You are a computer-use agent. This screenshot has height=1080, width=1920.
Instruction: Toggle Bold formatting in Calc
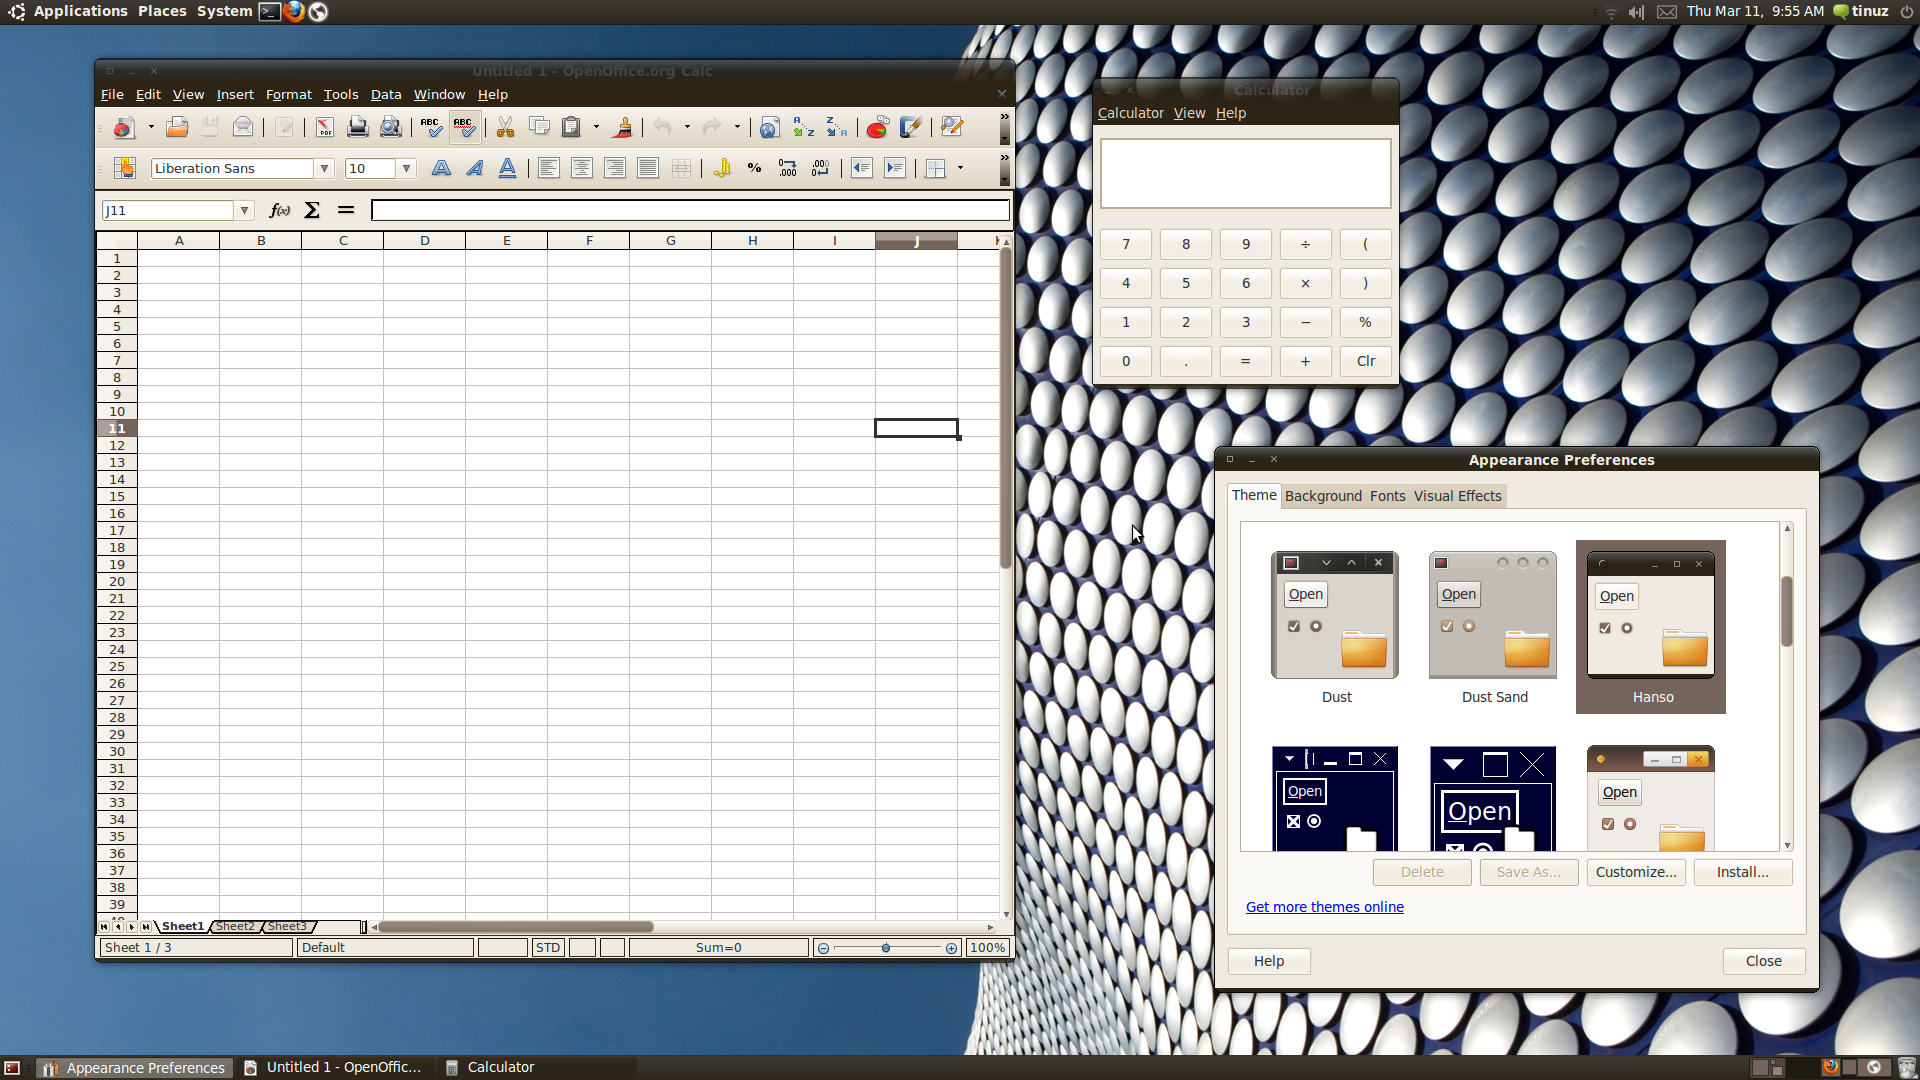[441, 168]
